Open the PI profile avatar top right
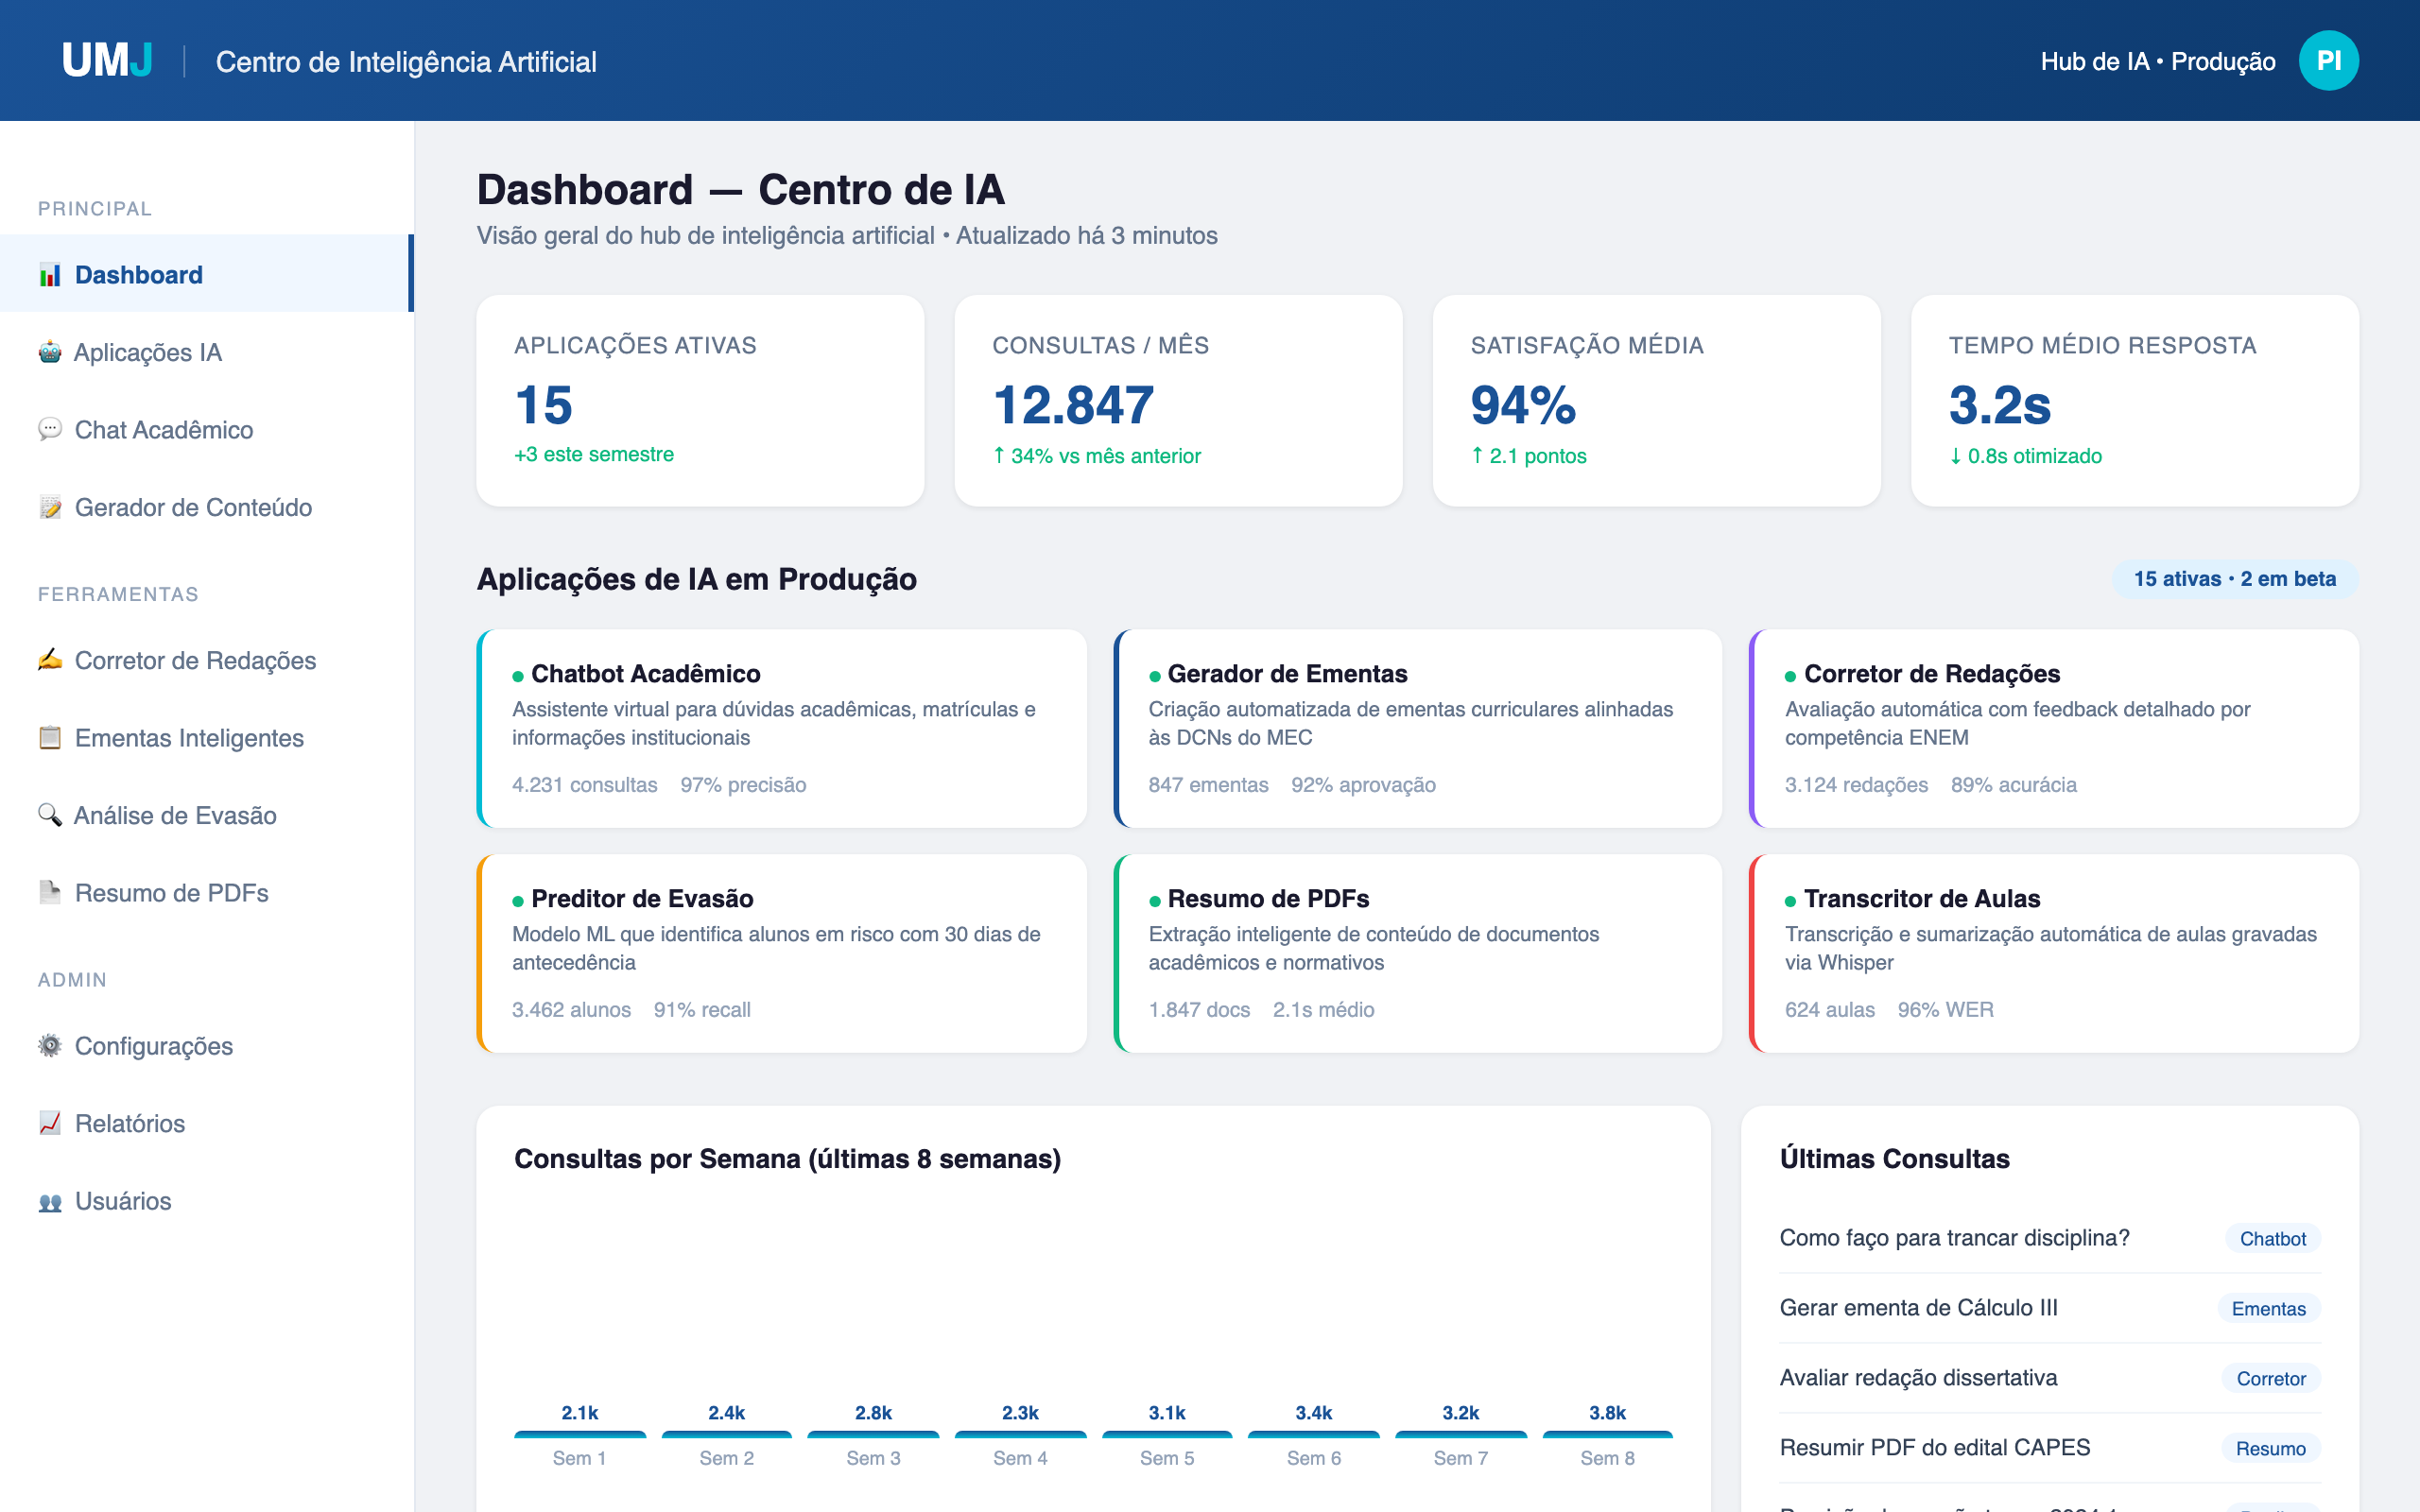Viewport: 2420px width, 1512px height. click(2330, 60)
